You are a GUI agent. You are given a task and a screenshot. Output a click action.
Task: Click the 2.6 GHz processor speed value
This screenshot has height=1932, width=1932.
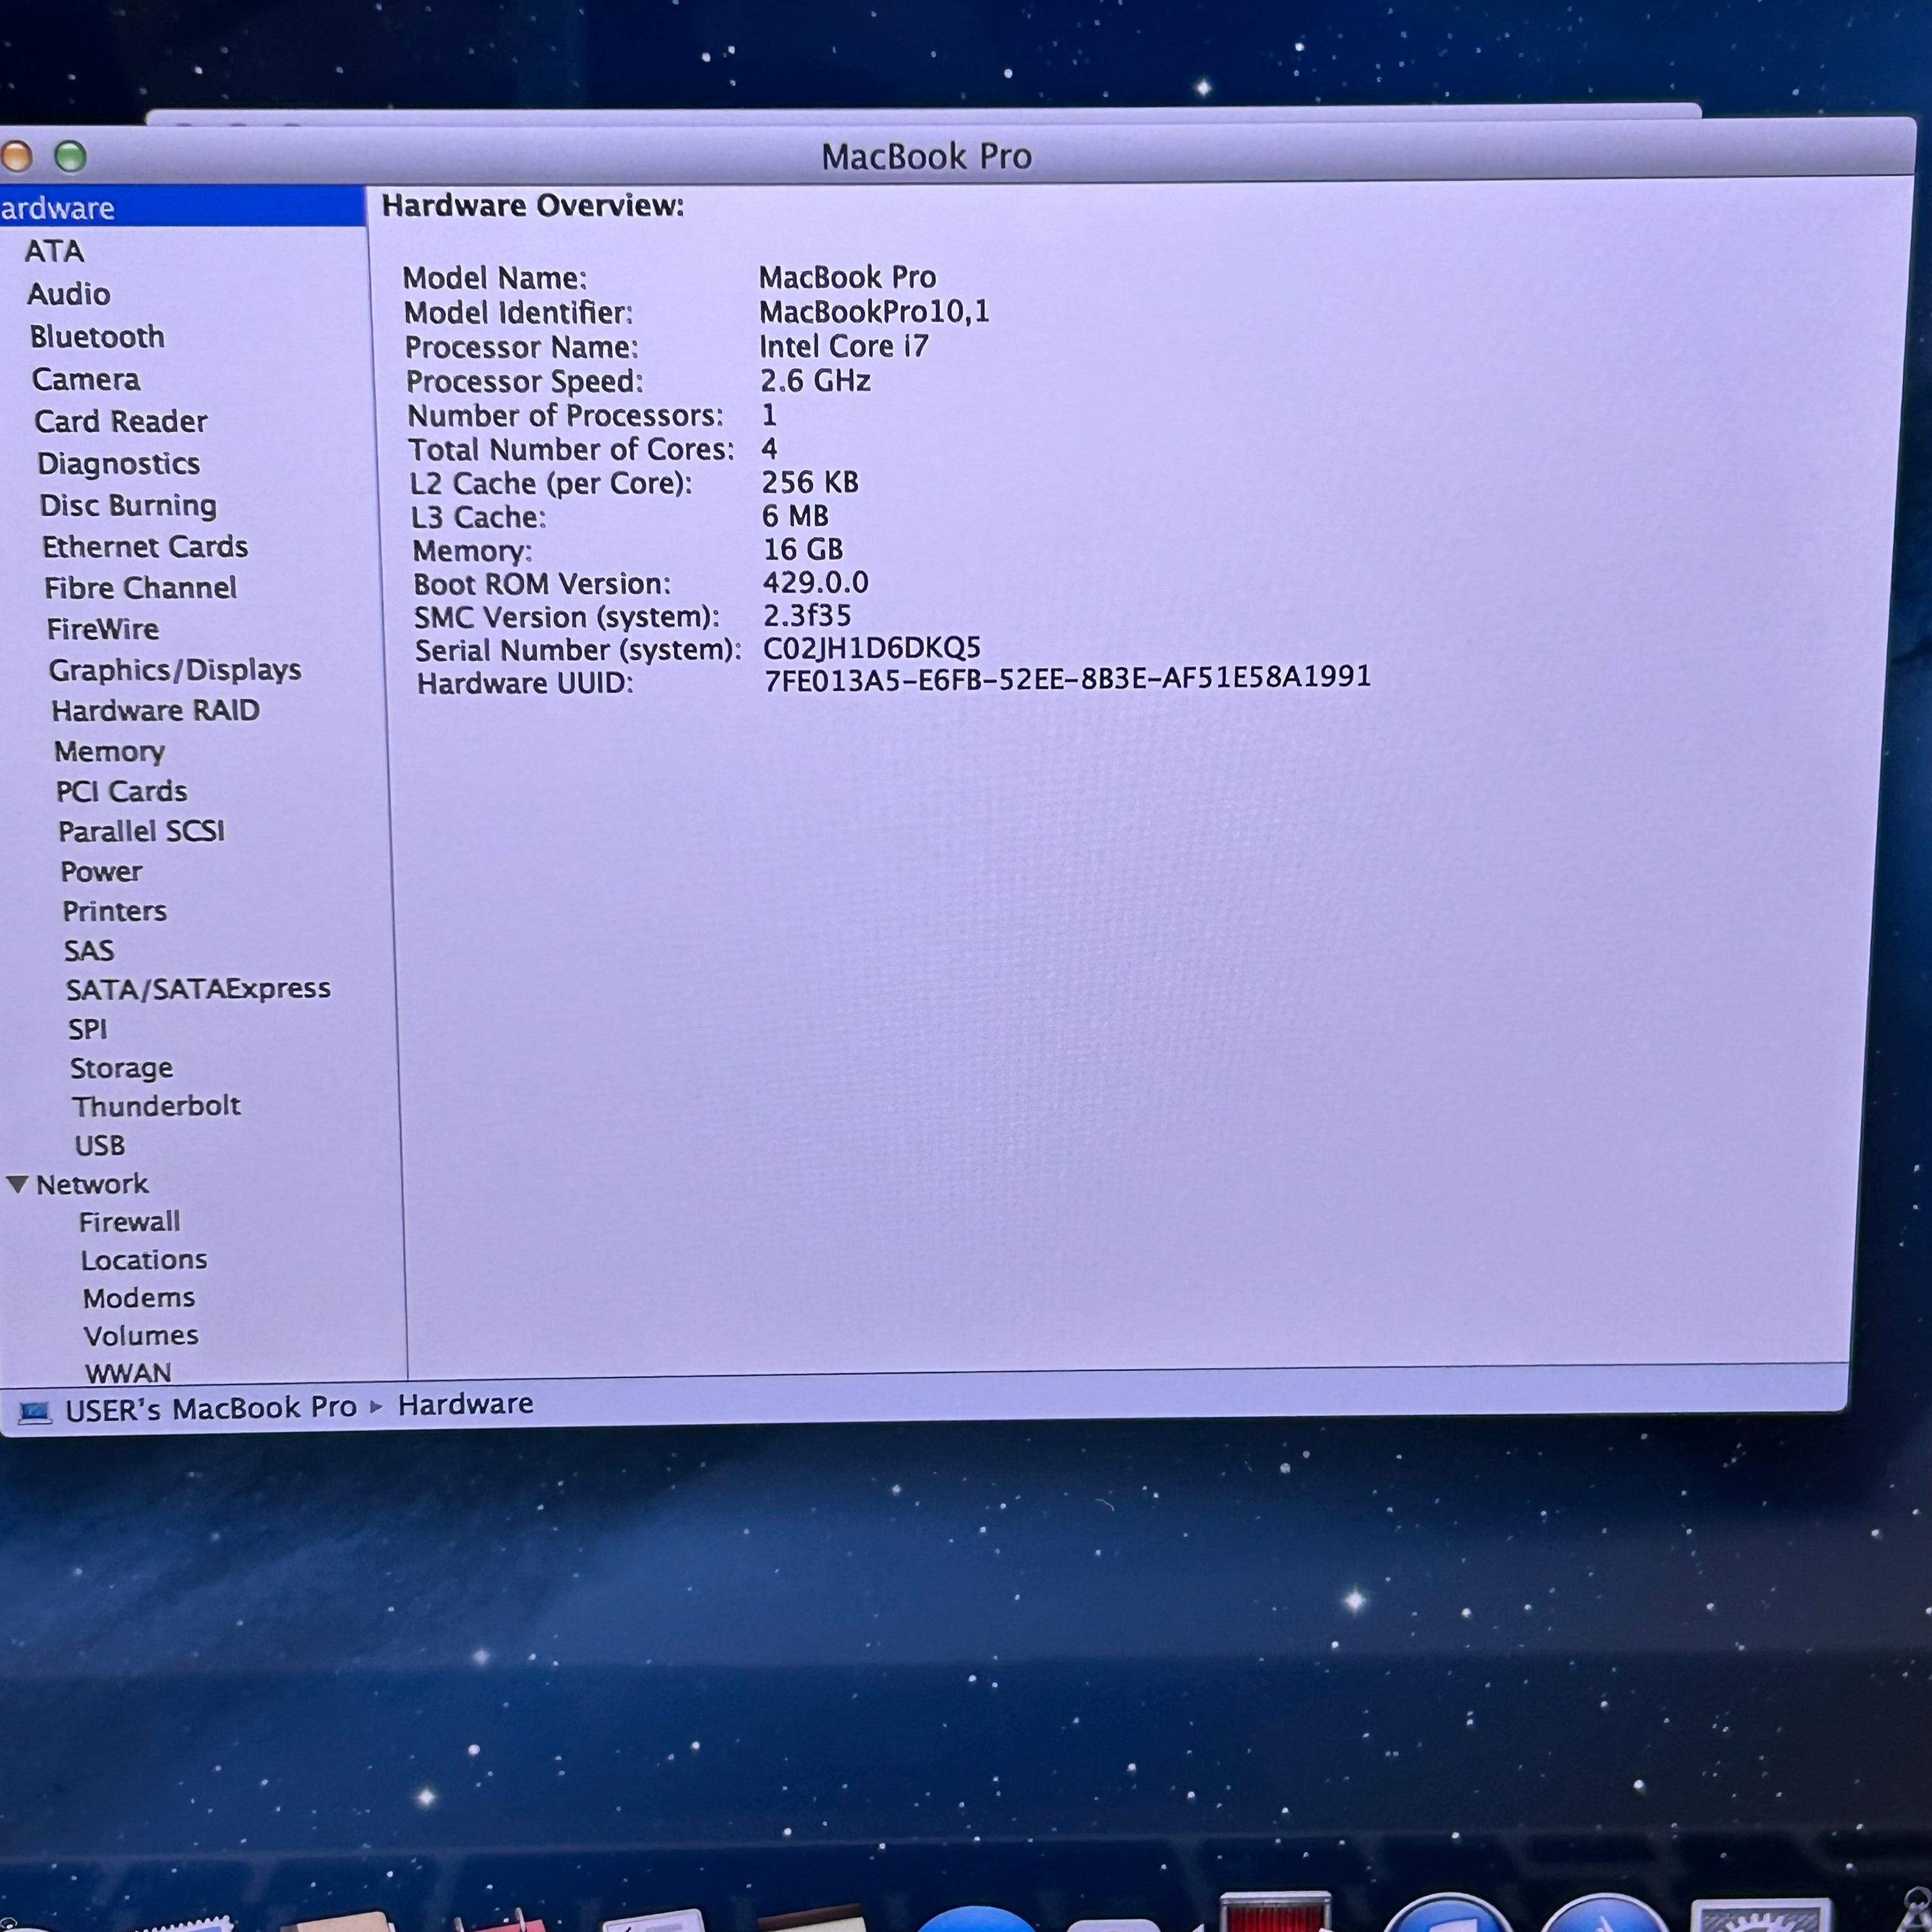(x=815, y=381)
